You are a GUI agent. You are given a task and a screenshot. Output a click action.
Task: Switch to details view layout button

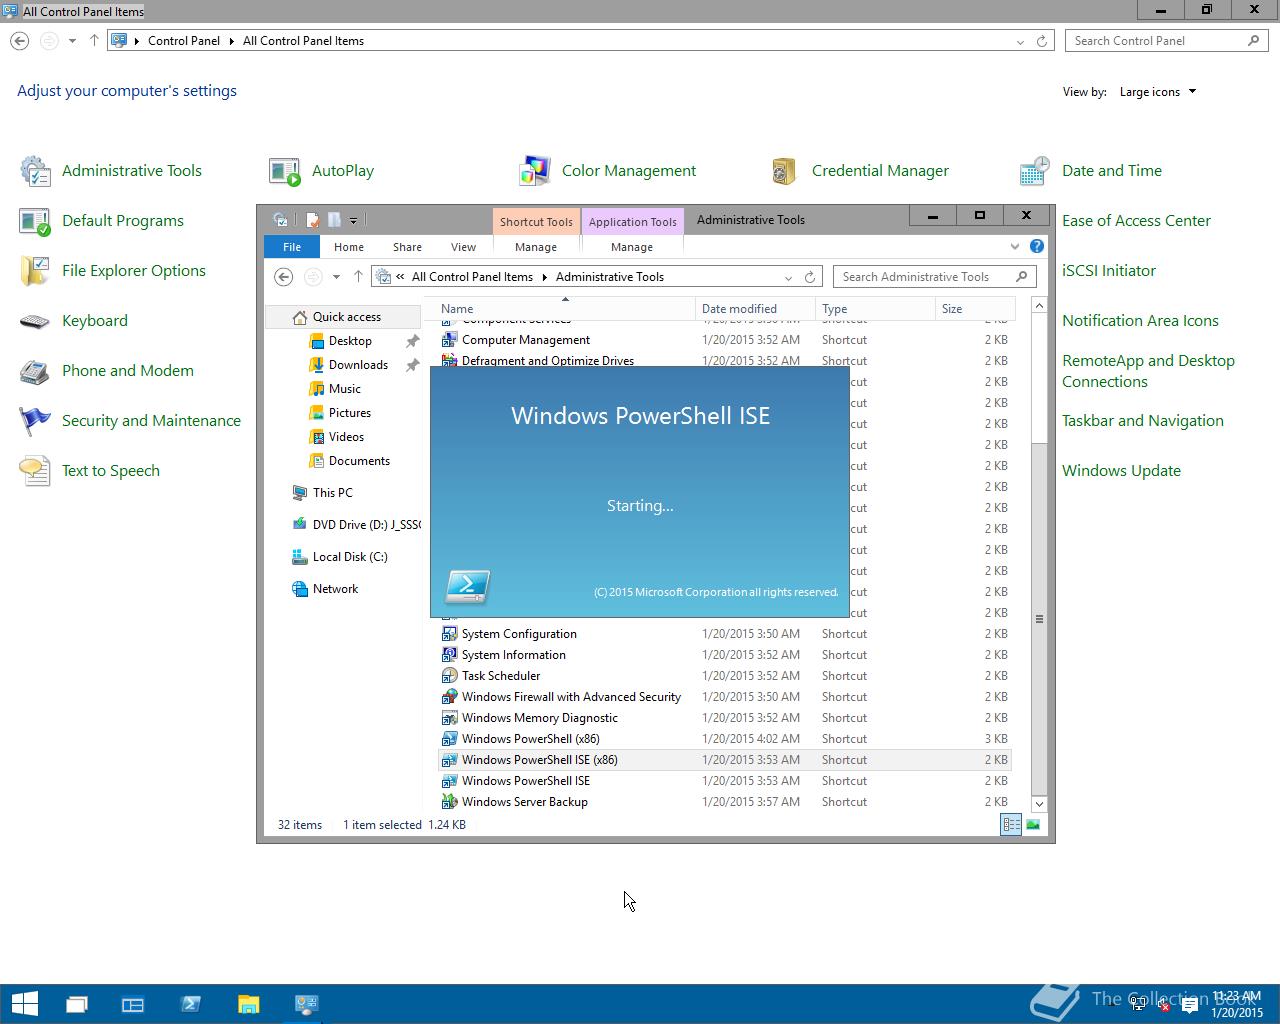point(1011,825)
